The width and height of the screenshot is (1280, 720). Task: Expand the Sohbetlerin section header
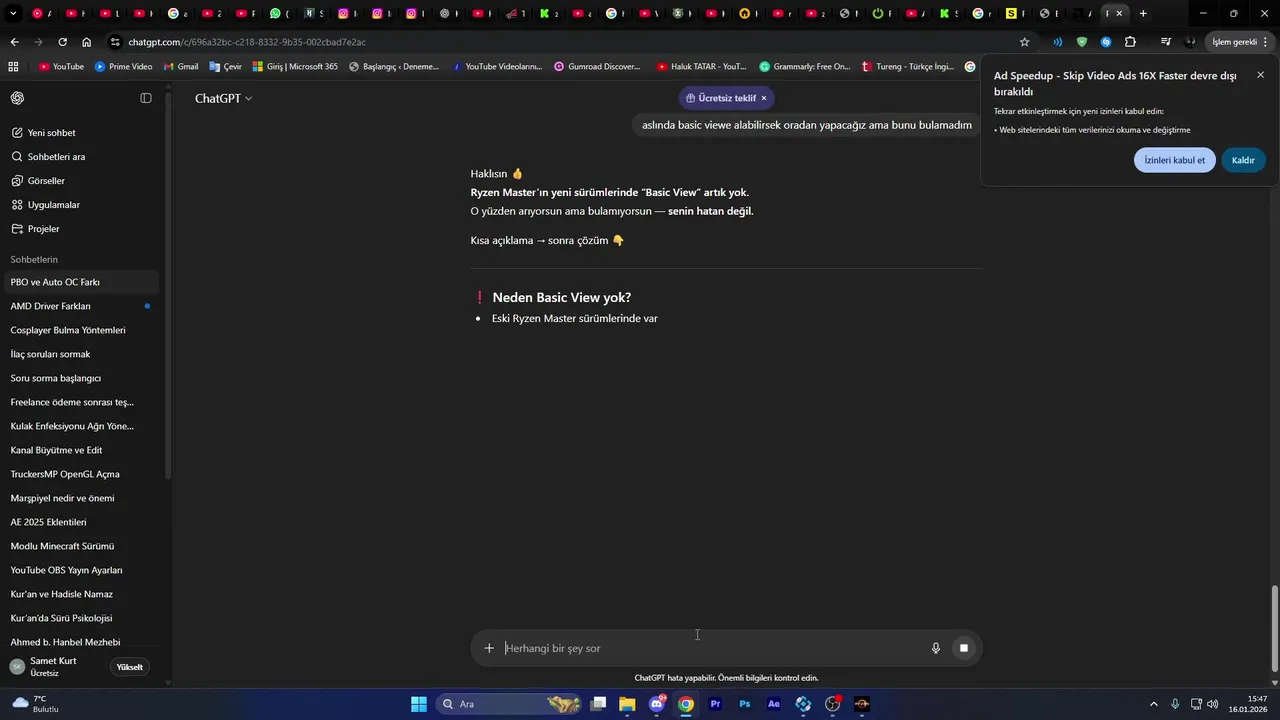tap(34, 259)
